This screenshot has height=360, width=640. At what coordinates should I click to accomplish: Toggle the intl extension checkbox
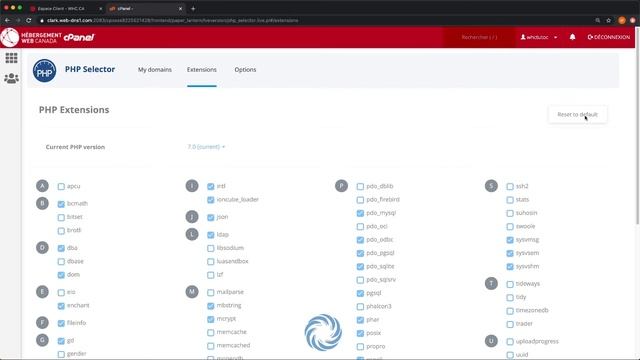211,187
